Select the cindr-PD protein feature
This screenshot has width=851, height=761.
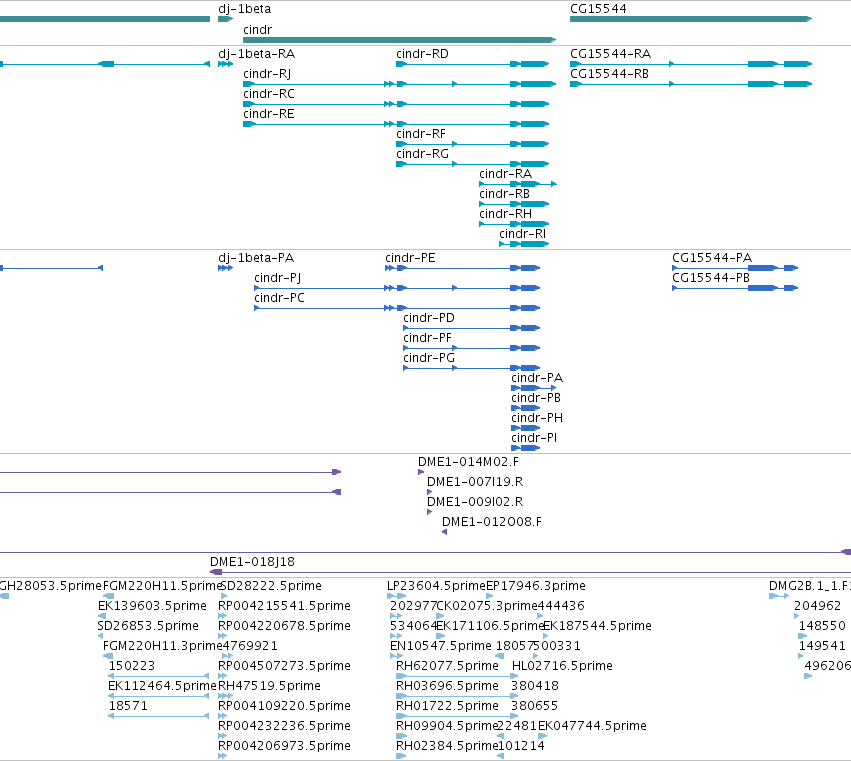click(x=472, y=328)
